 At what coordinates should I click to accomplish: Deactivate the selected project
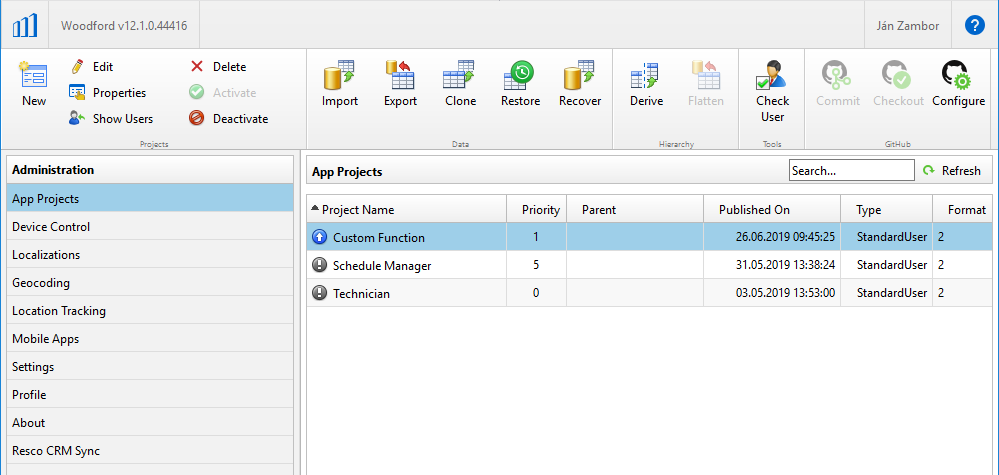tap(229, 118)
